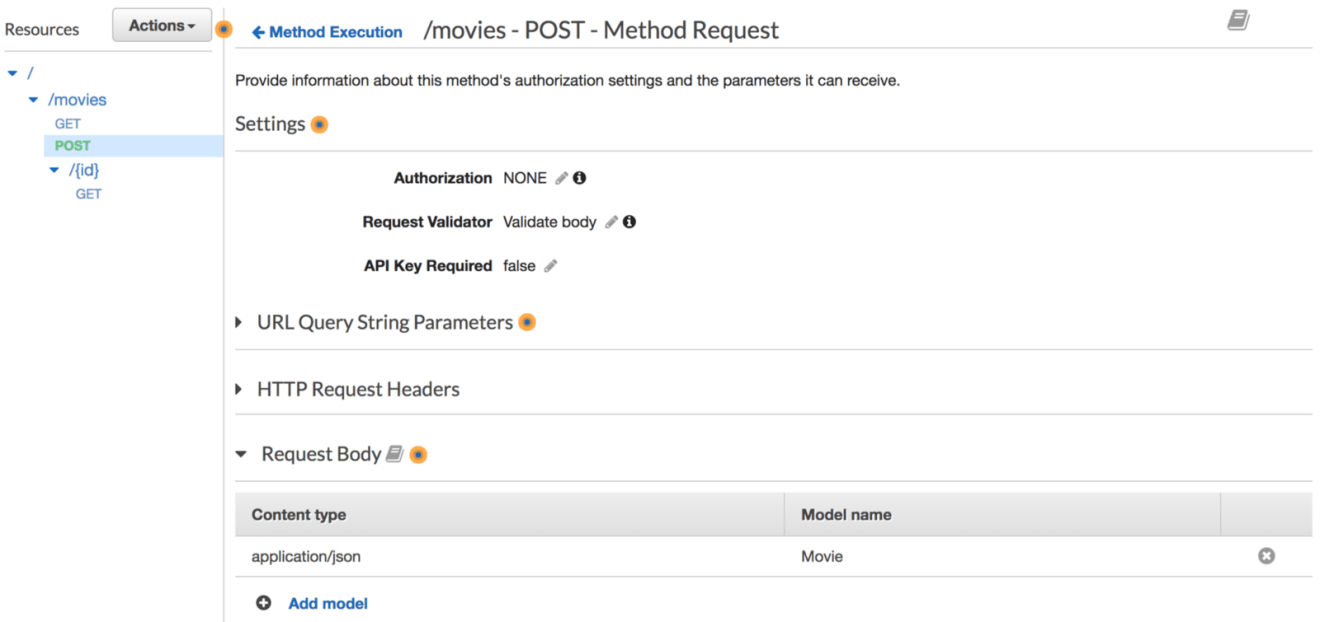The height and width of the screenshot is (622, 1320).
Task: Expand URL Query String Parameters section
Action: [239, 323]
